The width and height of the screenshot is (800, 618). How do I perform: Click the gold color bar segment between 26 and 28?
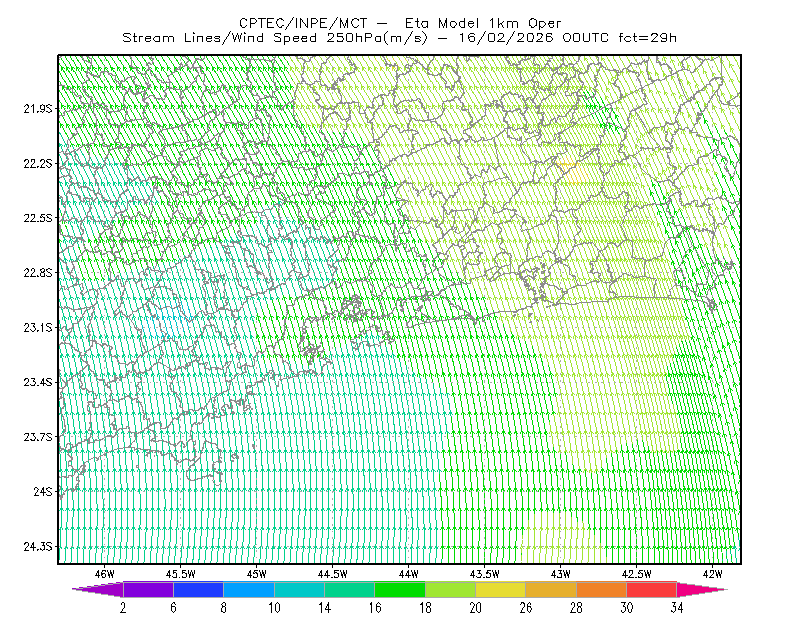coord(551,589)
